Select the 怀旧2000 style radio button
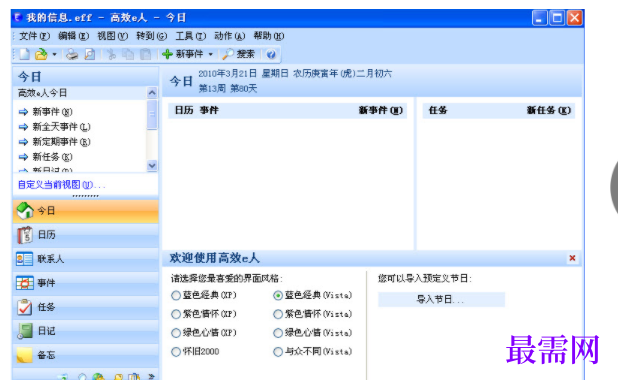The width and height of the screenshot is (618, 381). (x=176, y=351)
